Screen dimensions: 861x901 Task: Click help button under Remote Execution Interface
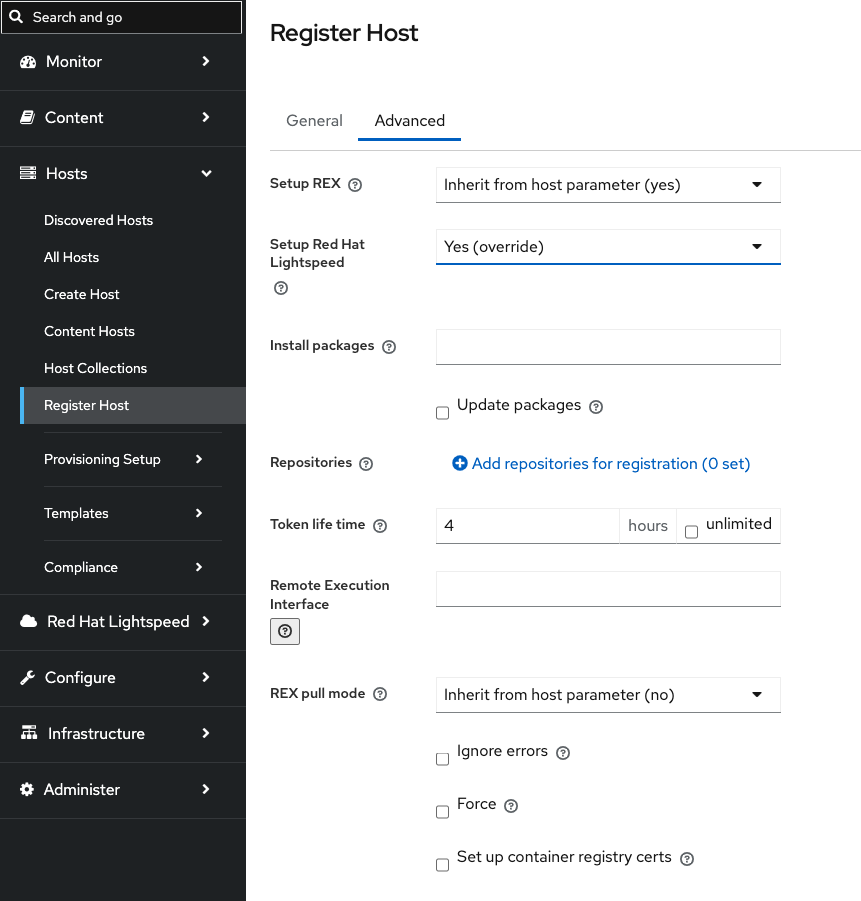[285, 631]
